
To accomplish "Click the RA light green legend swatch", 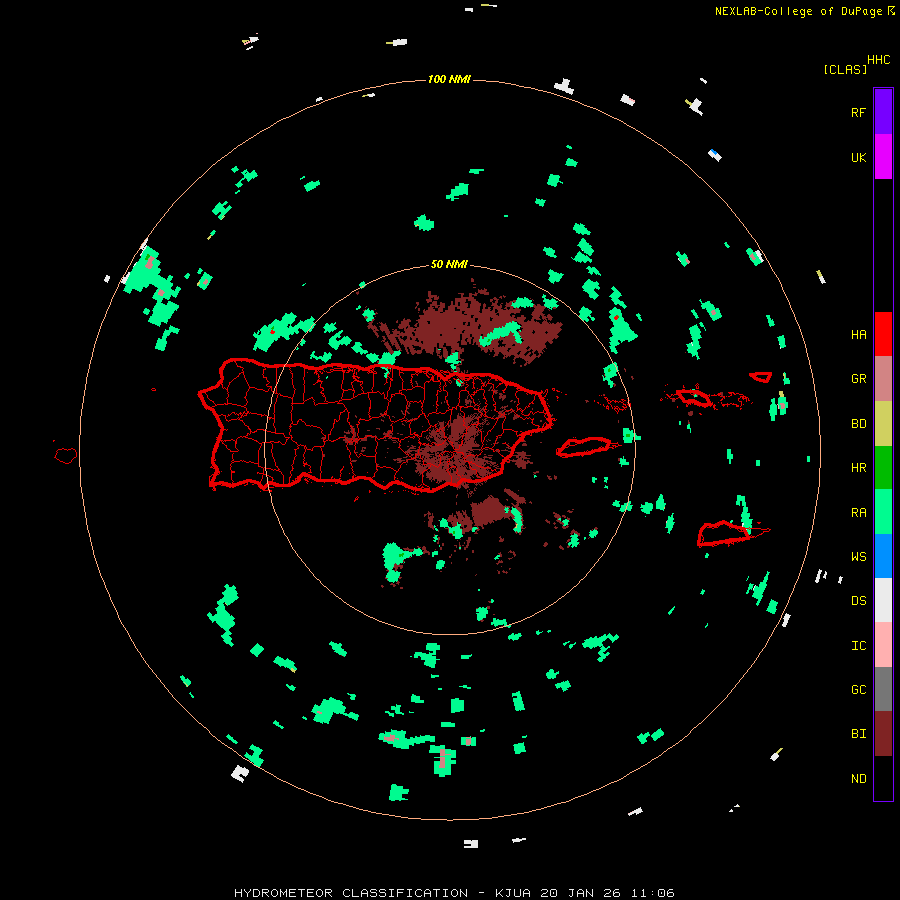I will pos(883,512).
